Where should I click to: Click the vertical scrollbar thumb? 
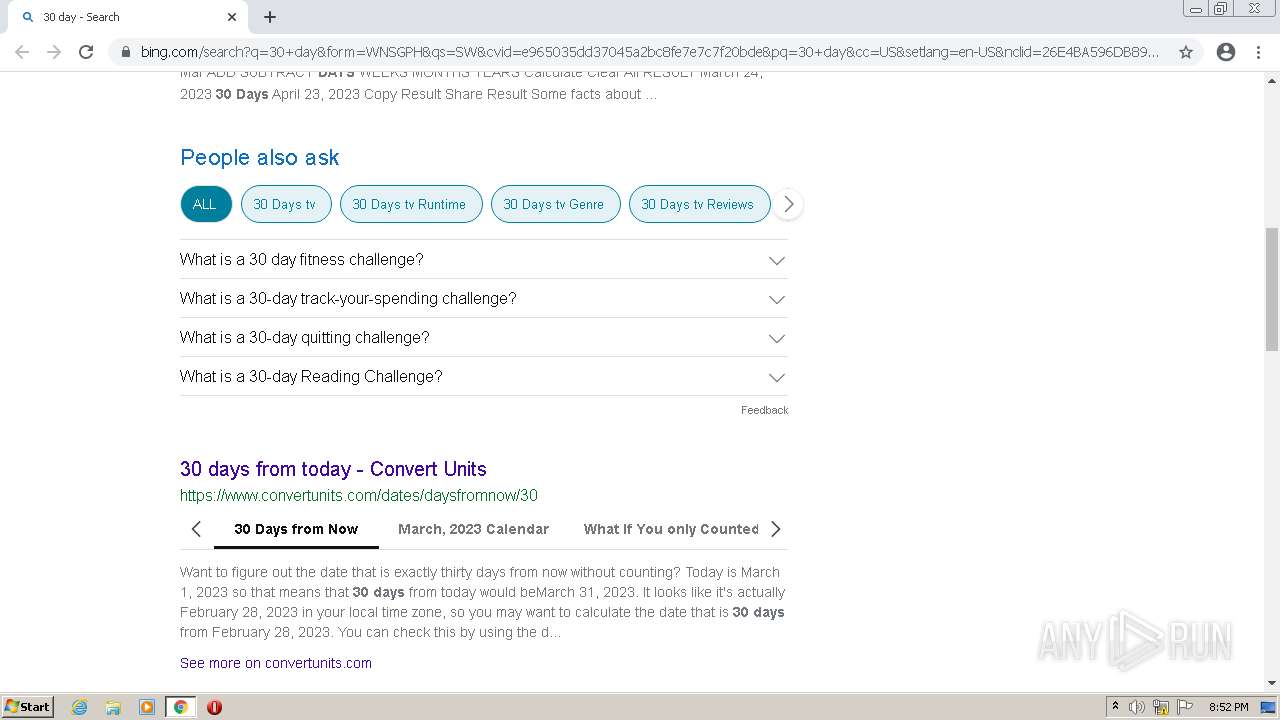[x=1272, y=289]
